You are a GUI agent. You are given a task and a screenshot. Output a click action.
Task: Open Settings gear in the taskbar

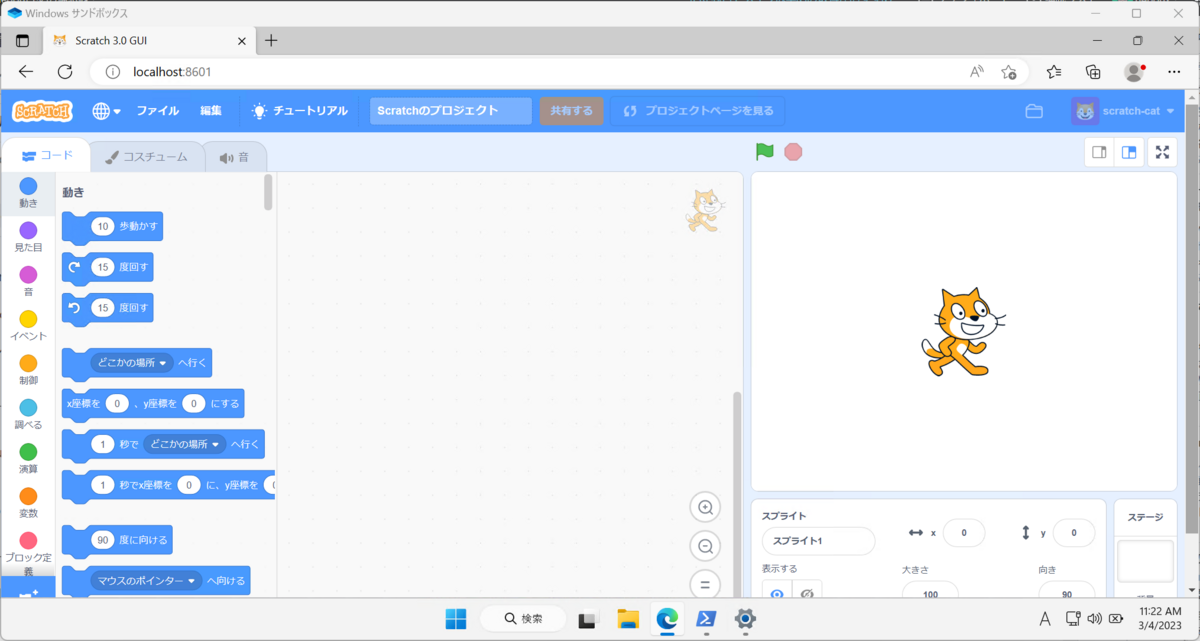coord(745,619)
